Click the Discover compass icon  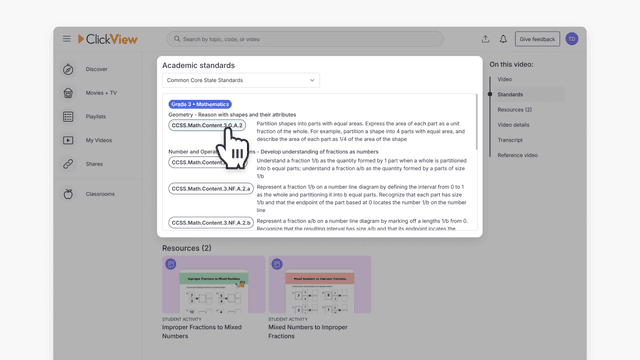(68, 69)
